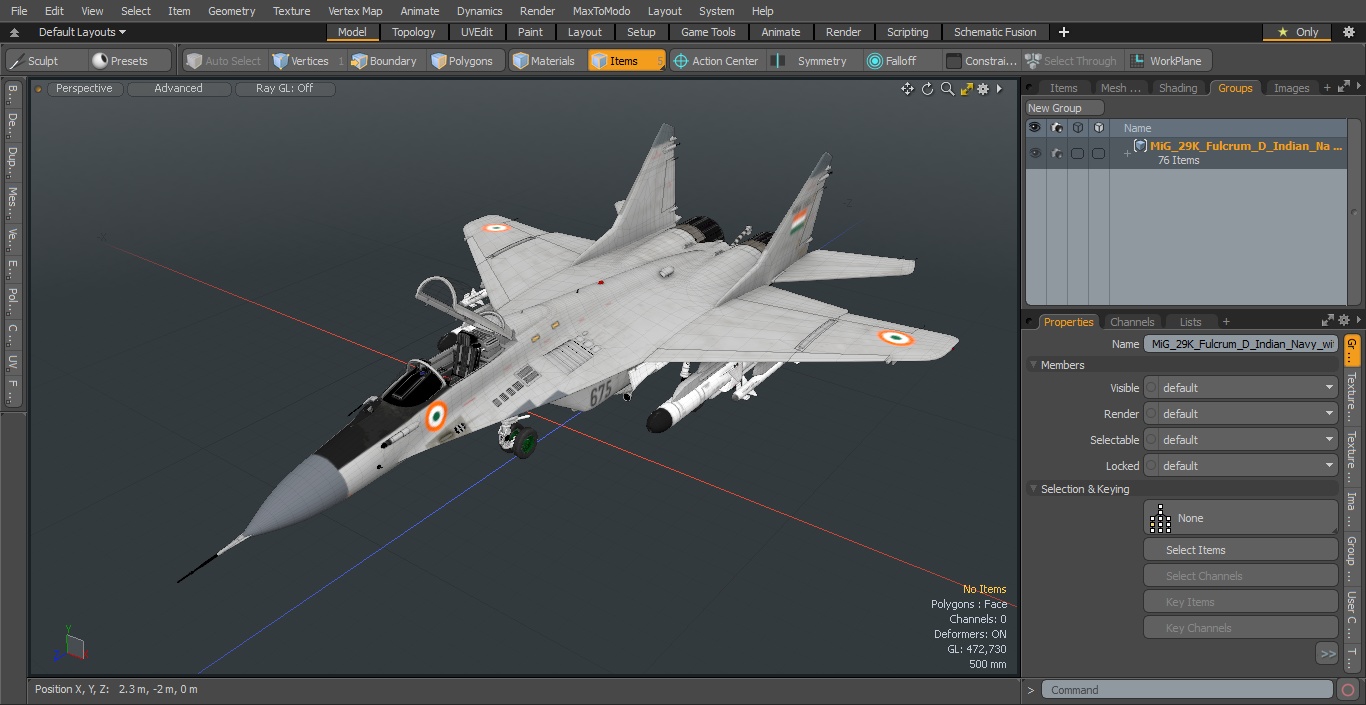Open the Visible dropdown set to default
Image resolution: width=1366 pixels, height=705 pixels.
[1240, 388]
